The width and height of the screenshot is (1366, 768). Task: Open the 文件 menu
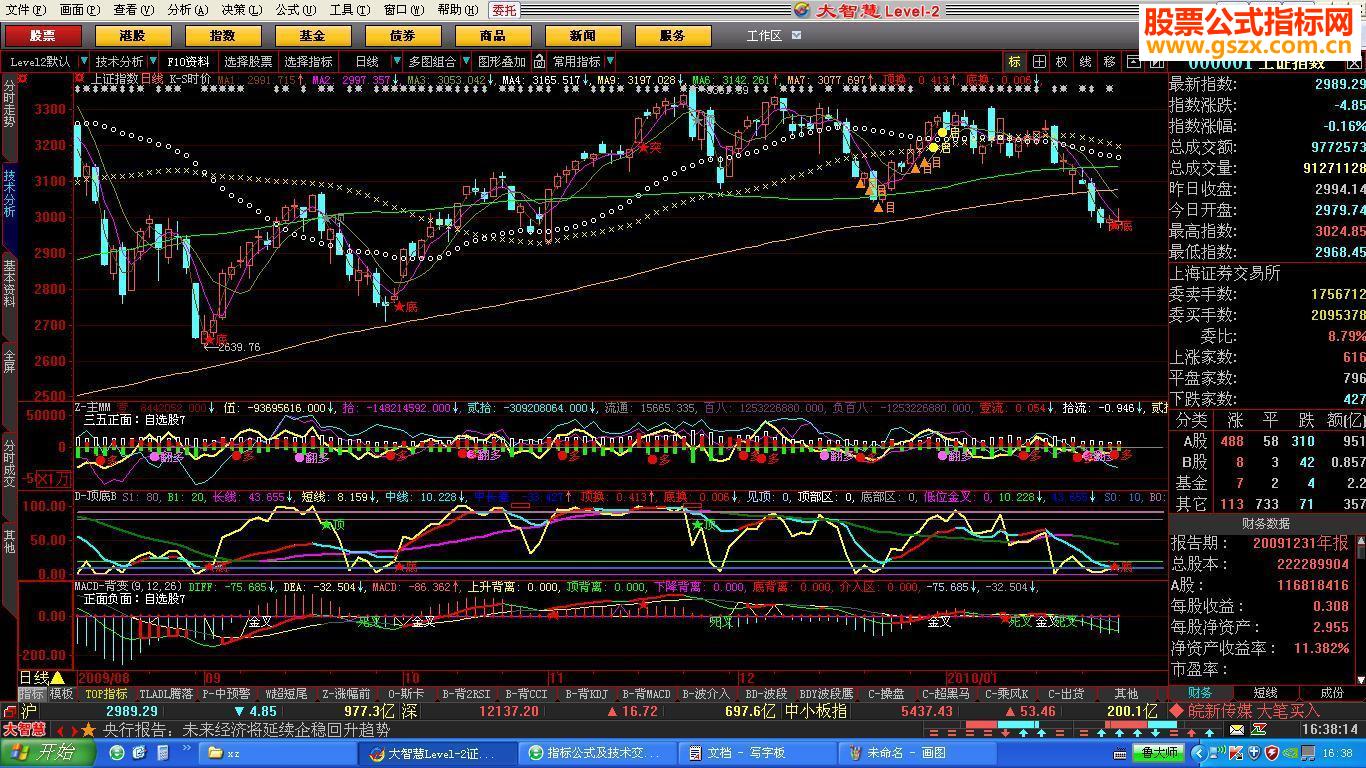coord(25,10)
